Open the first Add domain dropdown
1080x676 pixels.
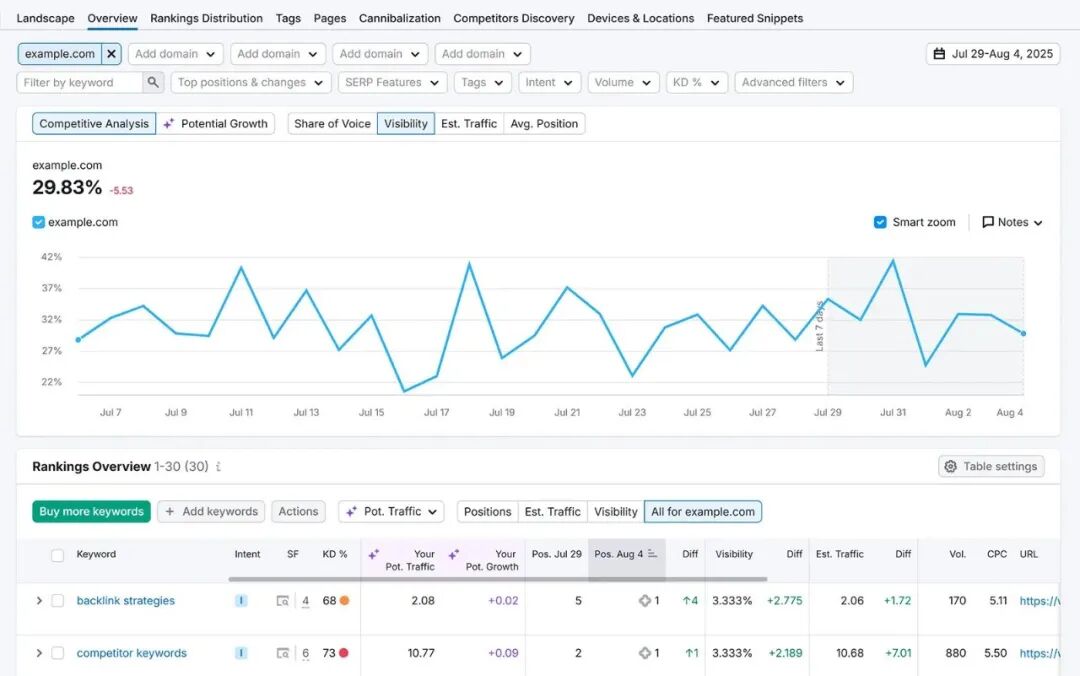(175, 54)
